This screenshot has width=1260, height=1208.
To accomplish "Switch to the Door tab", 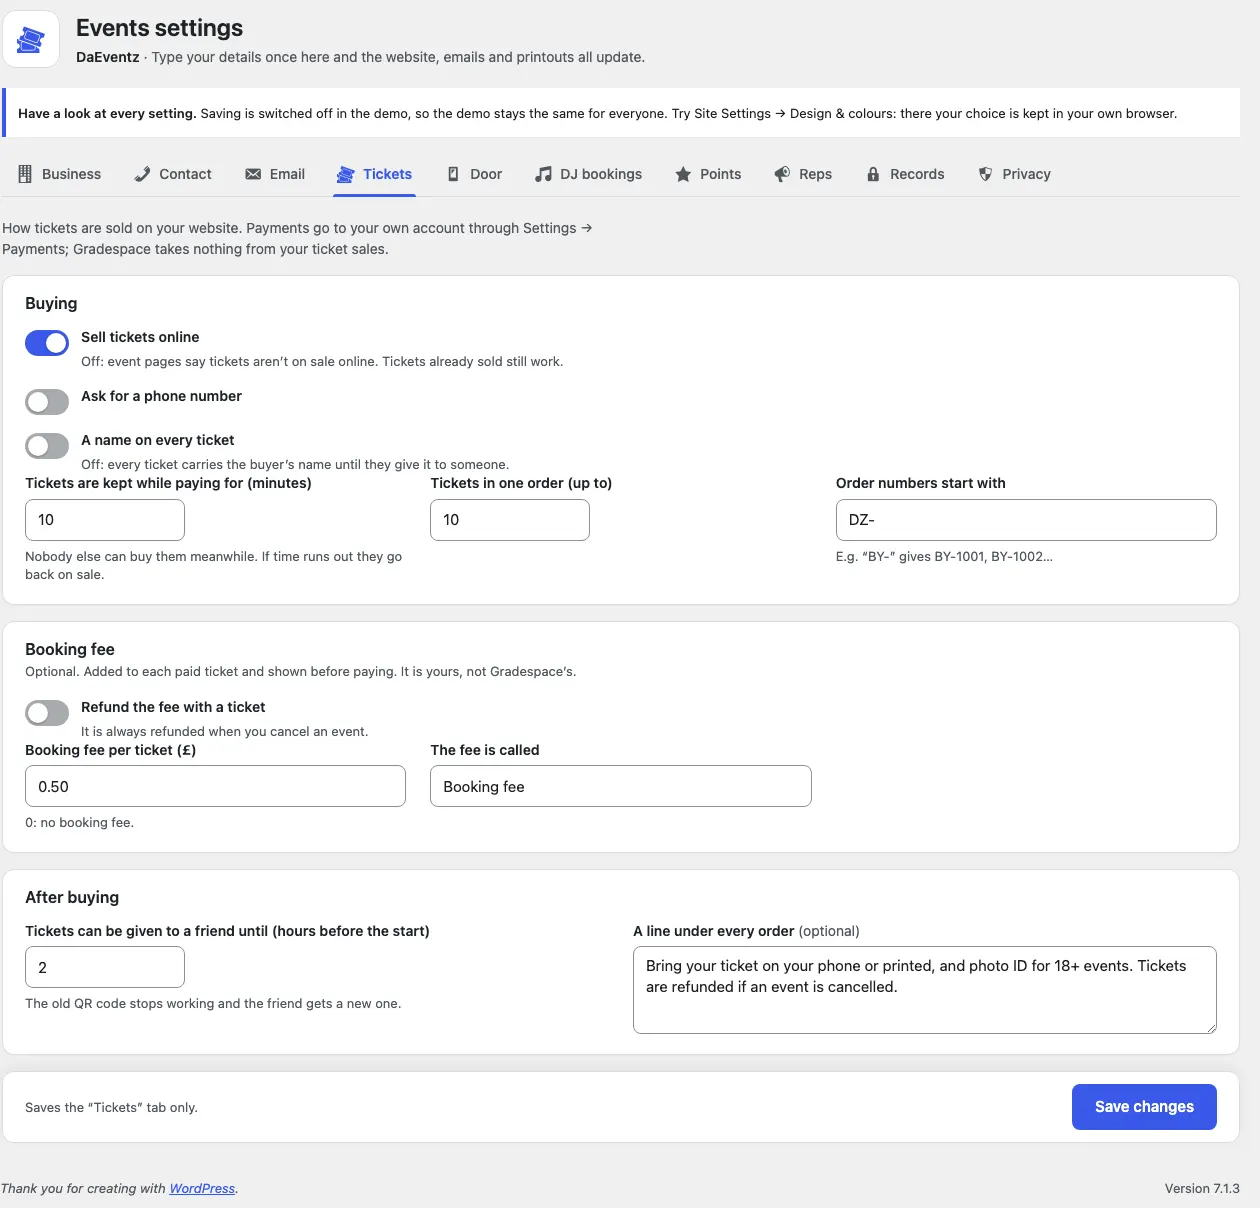I will (x=474, y=174).
